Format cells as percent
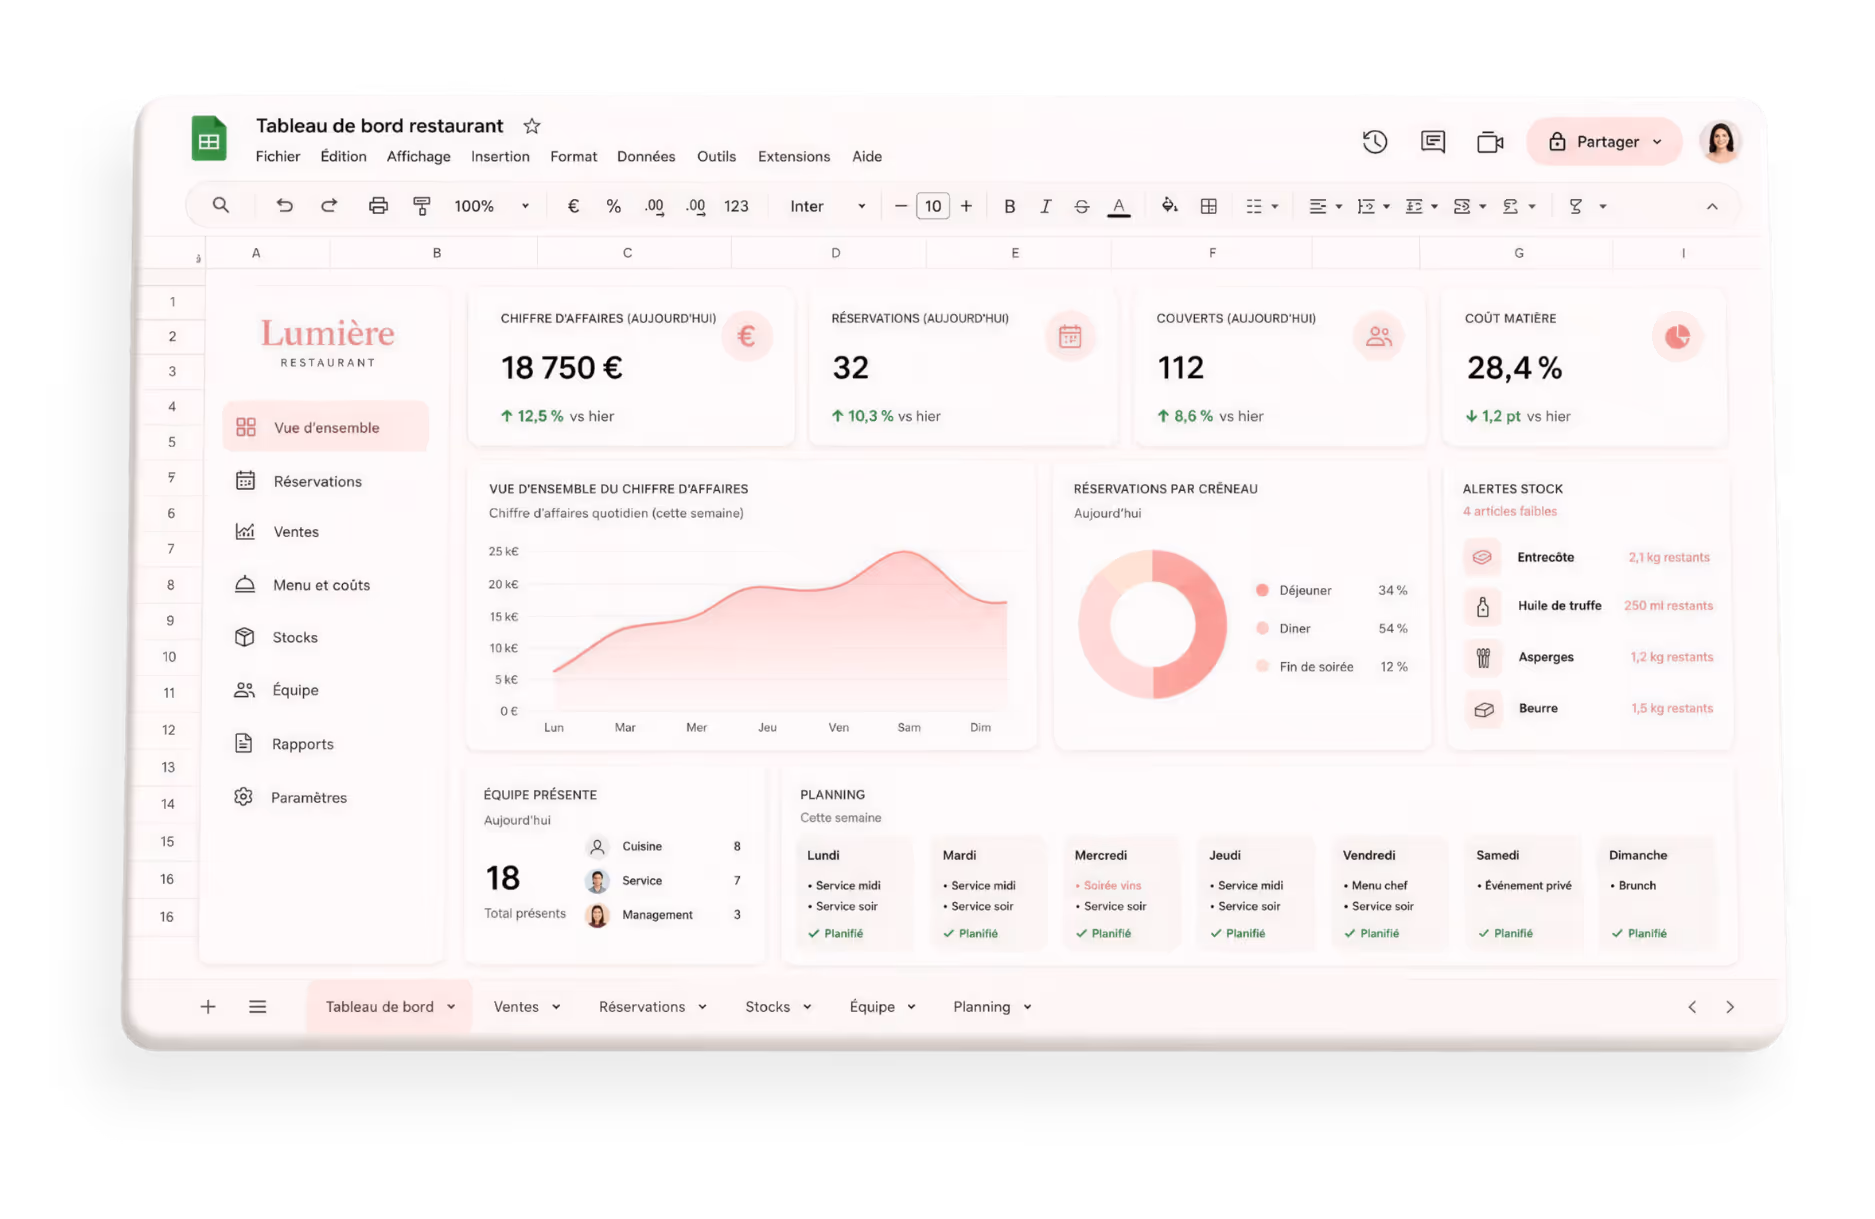Screen dimensions: 1875x1219 pyautogui.click(x=613, y=206)
